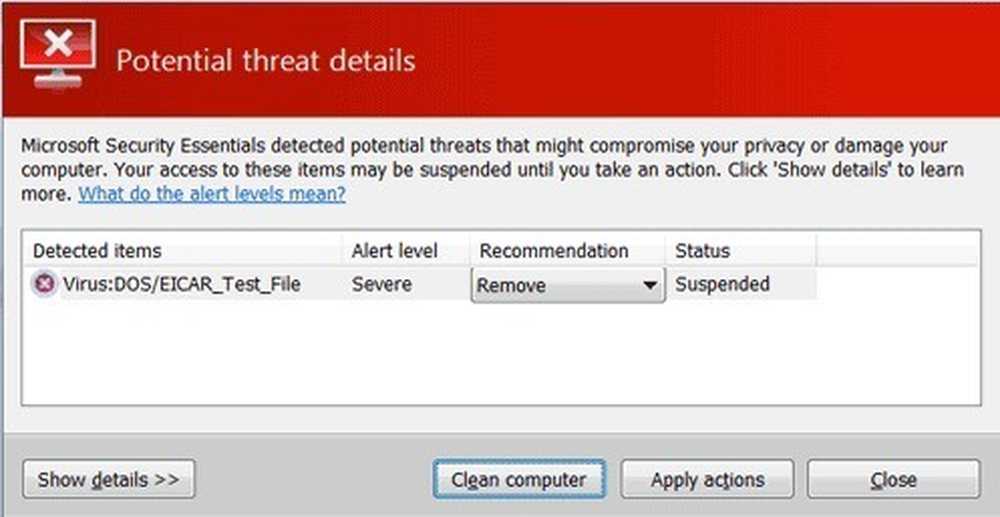Click the blank column header right of Status
This screenshot has height=517, width=1000.
897,251
